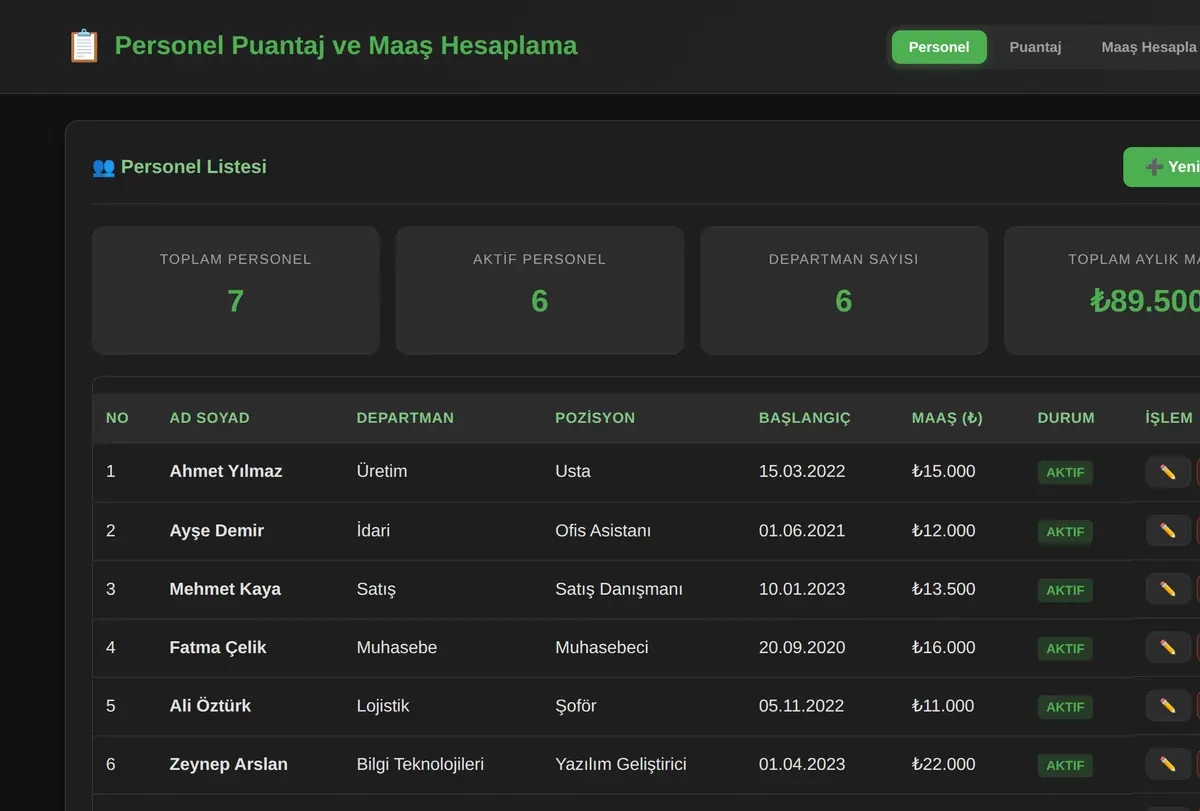The width and height of the screenshot is (1200, 811).
Task: Select the name Ayşe Demir
Action: 217,530
